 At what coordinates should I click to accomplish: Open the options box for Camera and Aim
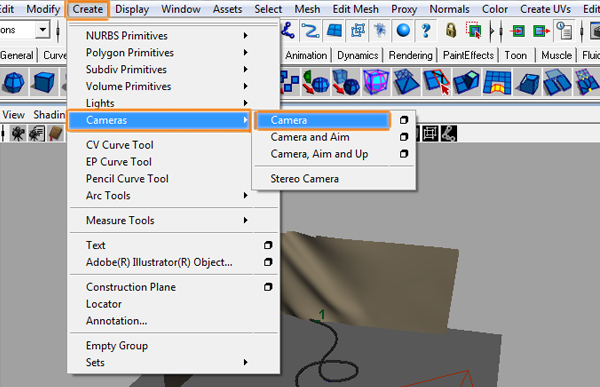pos(404,137)
